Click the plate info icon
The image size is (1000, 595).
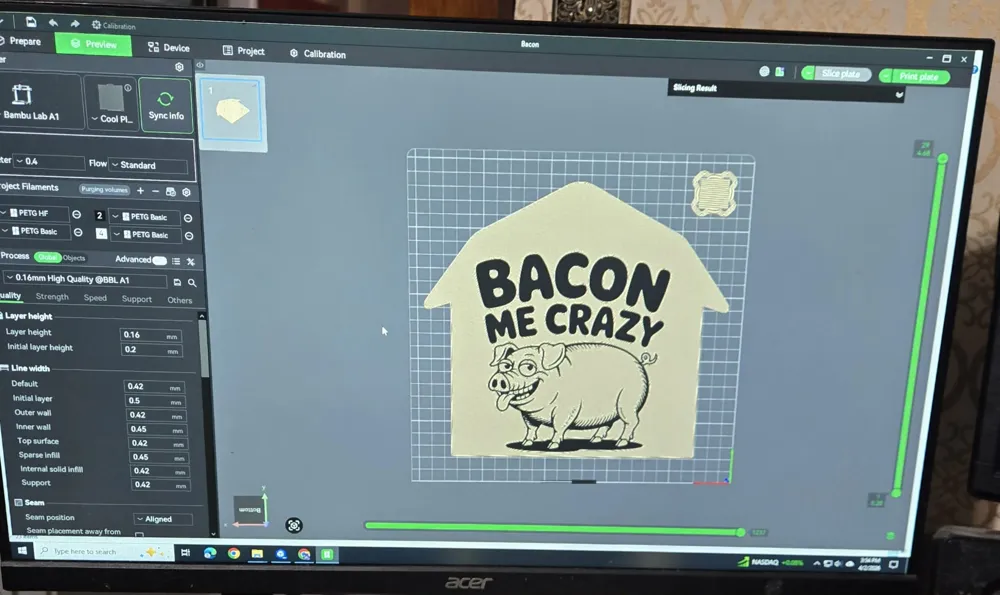pos(128,88)
